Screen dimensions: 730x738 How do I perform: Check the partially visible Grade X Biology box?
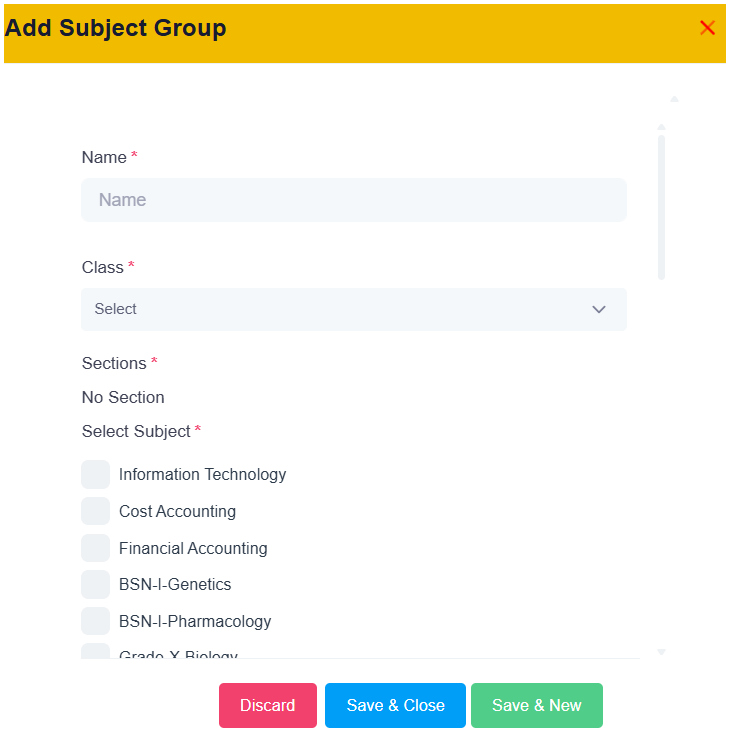(96, 651)
